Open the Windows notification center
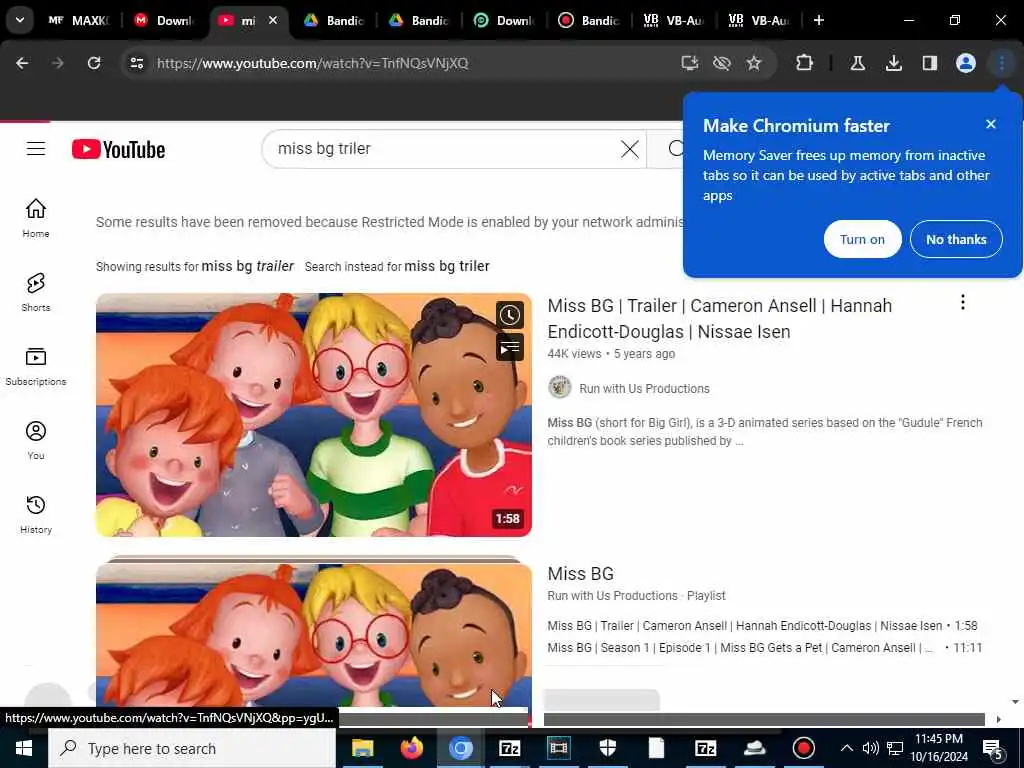 tap(993, 749)
